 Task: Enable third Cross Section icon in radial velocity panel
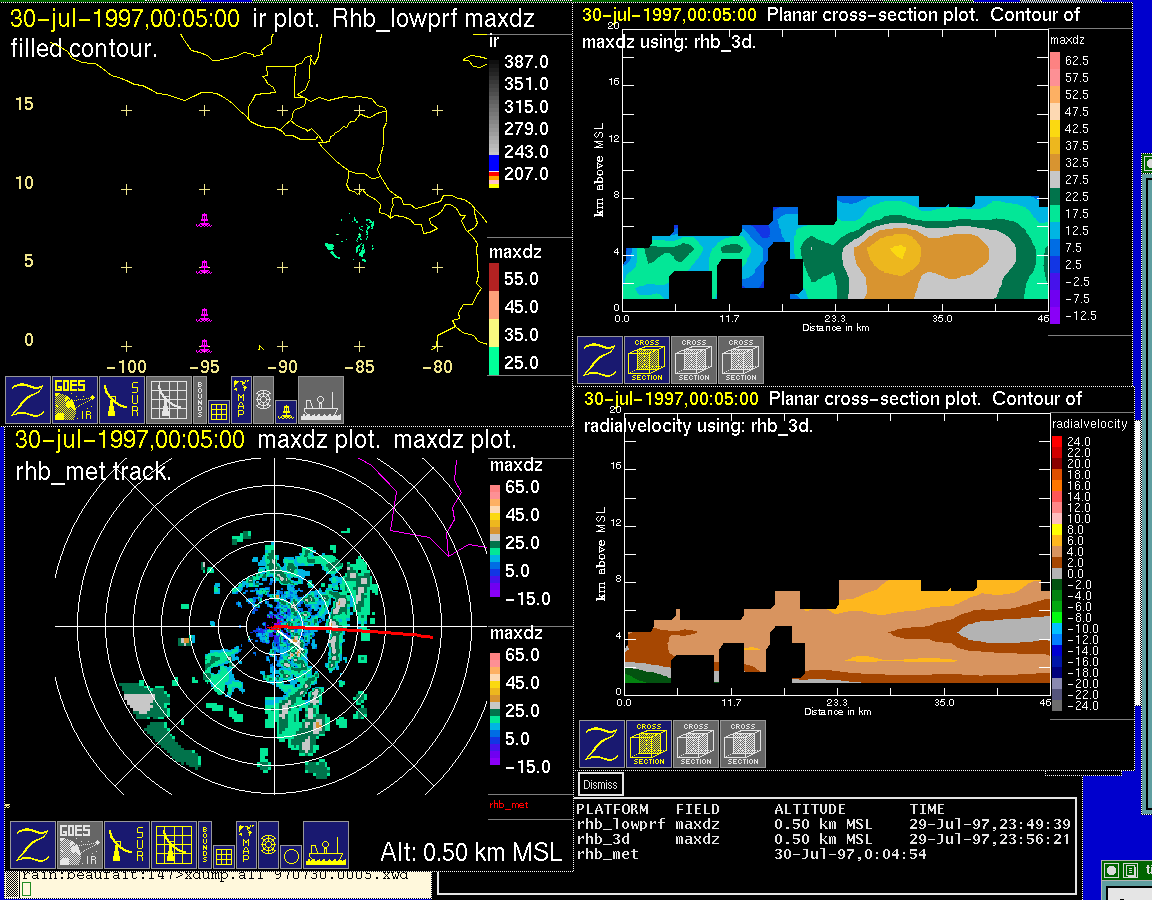[x=743, y=744]
